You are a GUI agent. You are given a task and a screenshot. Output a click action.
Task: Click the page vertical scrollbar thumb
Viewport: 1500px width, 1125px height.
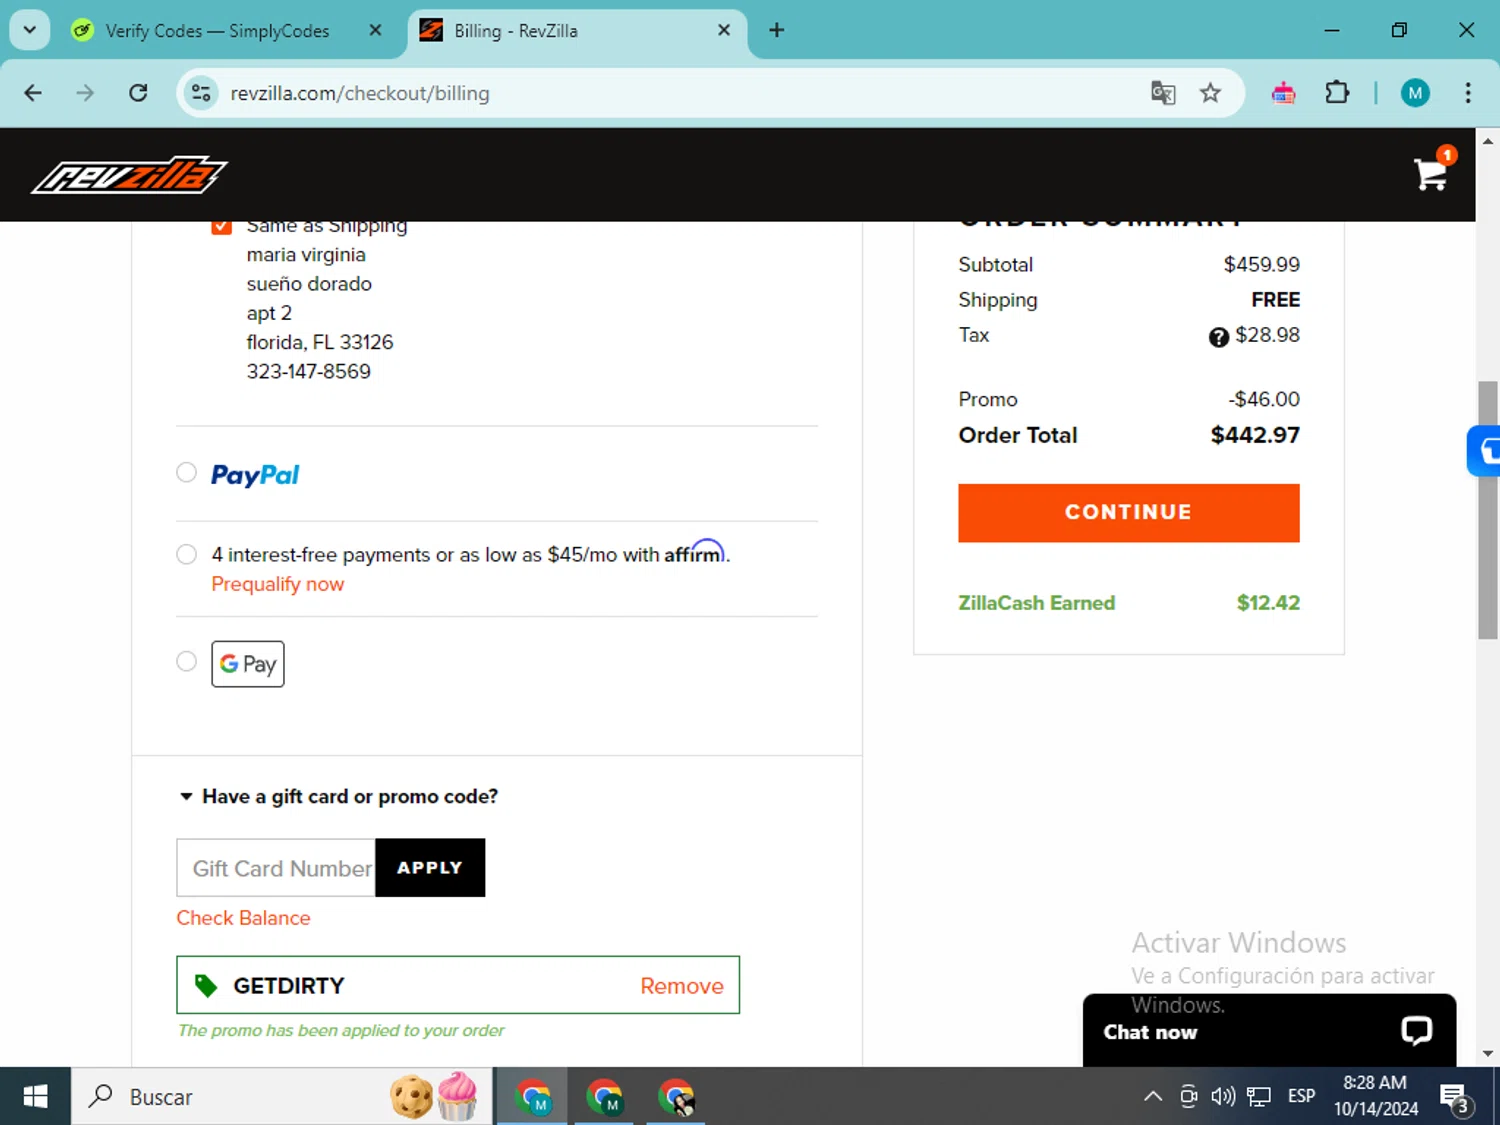(1488, 510)
